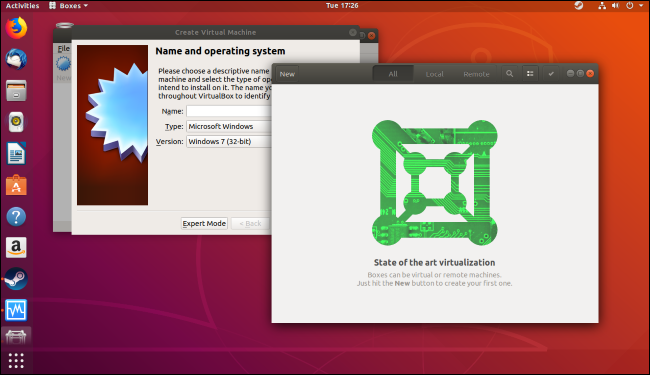Maximize the Boxes window
This screenshot has height=375, width=650.
(580, 73)
